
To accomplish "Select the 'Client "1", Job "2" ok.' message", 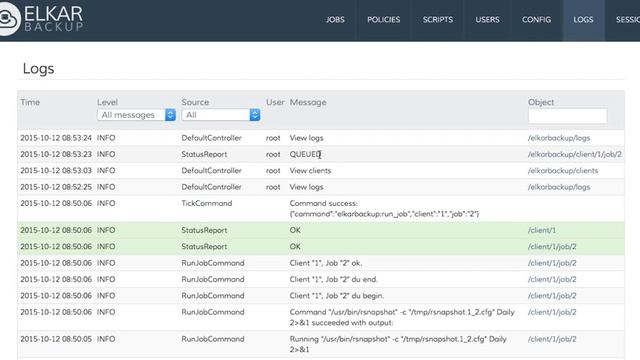I will (x=326, y=263).
